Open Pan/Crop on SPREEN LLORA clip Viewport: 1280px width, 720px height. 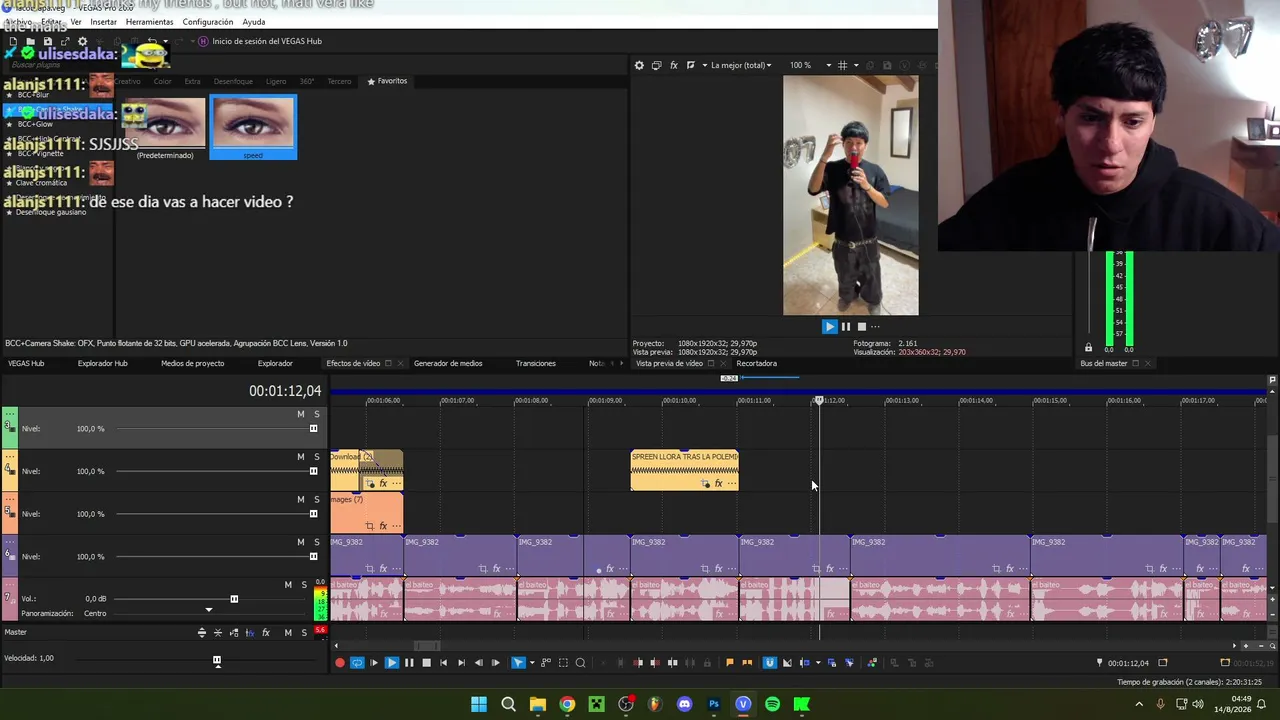705,484
